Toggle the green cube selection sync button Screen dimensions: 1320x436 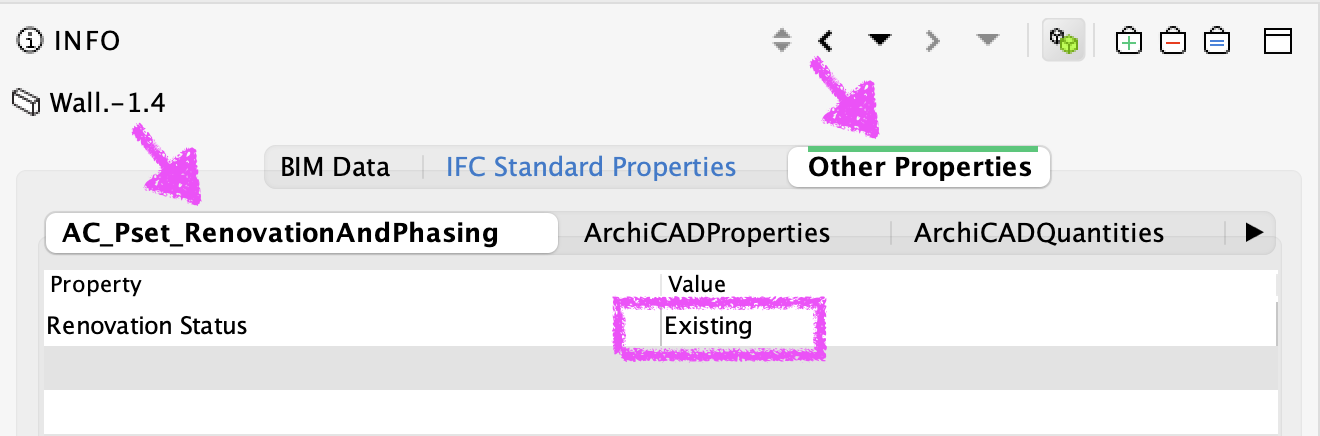(1064, 41)
